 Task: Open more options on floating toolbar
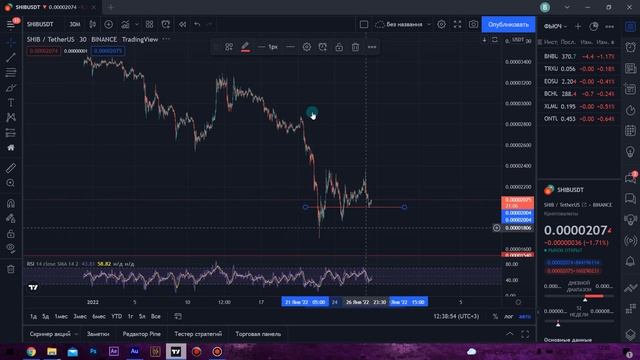pos(371,47)
